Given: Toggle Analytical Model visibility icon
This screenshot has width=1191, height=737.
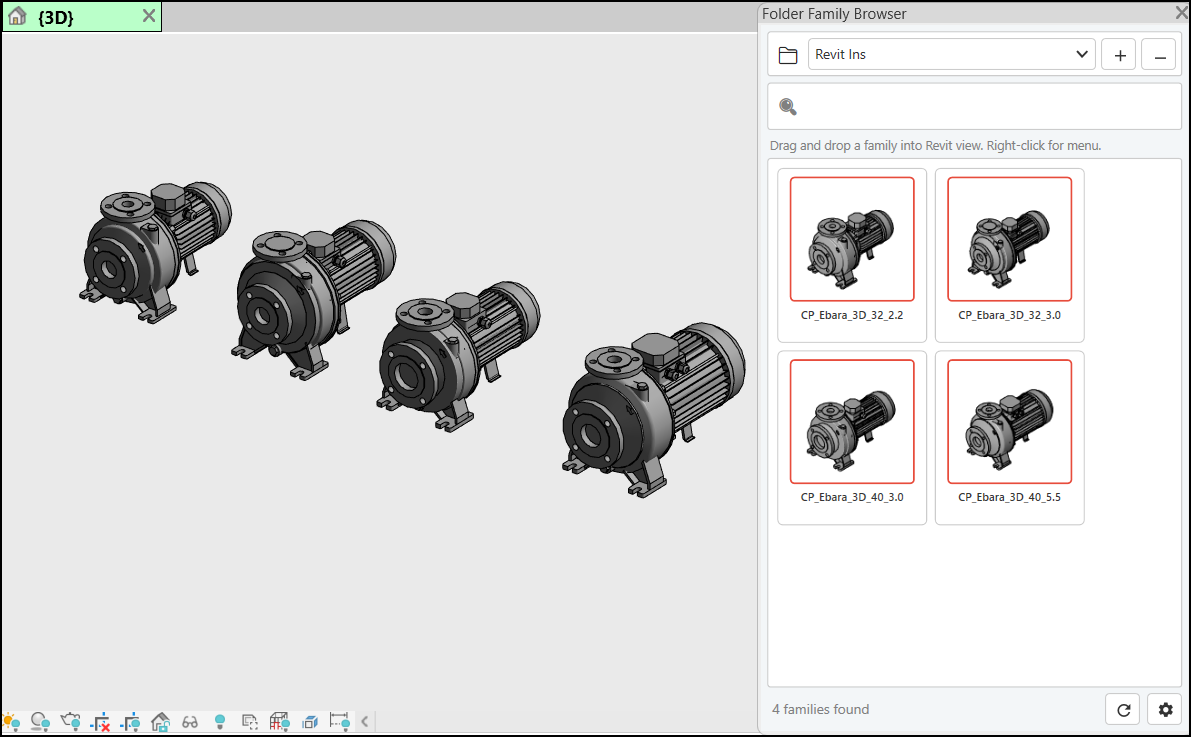Looking at the screenshot, I should (x=280, y=721).
